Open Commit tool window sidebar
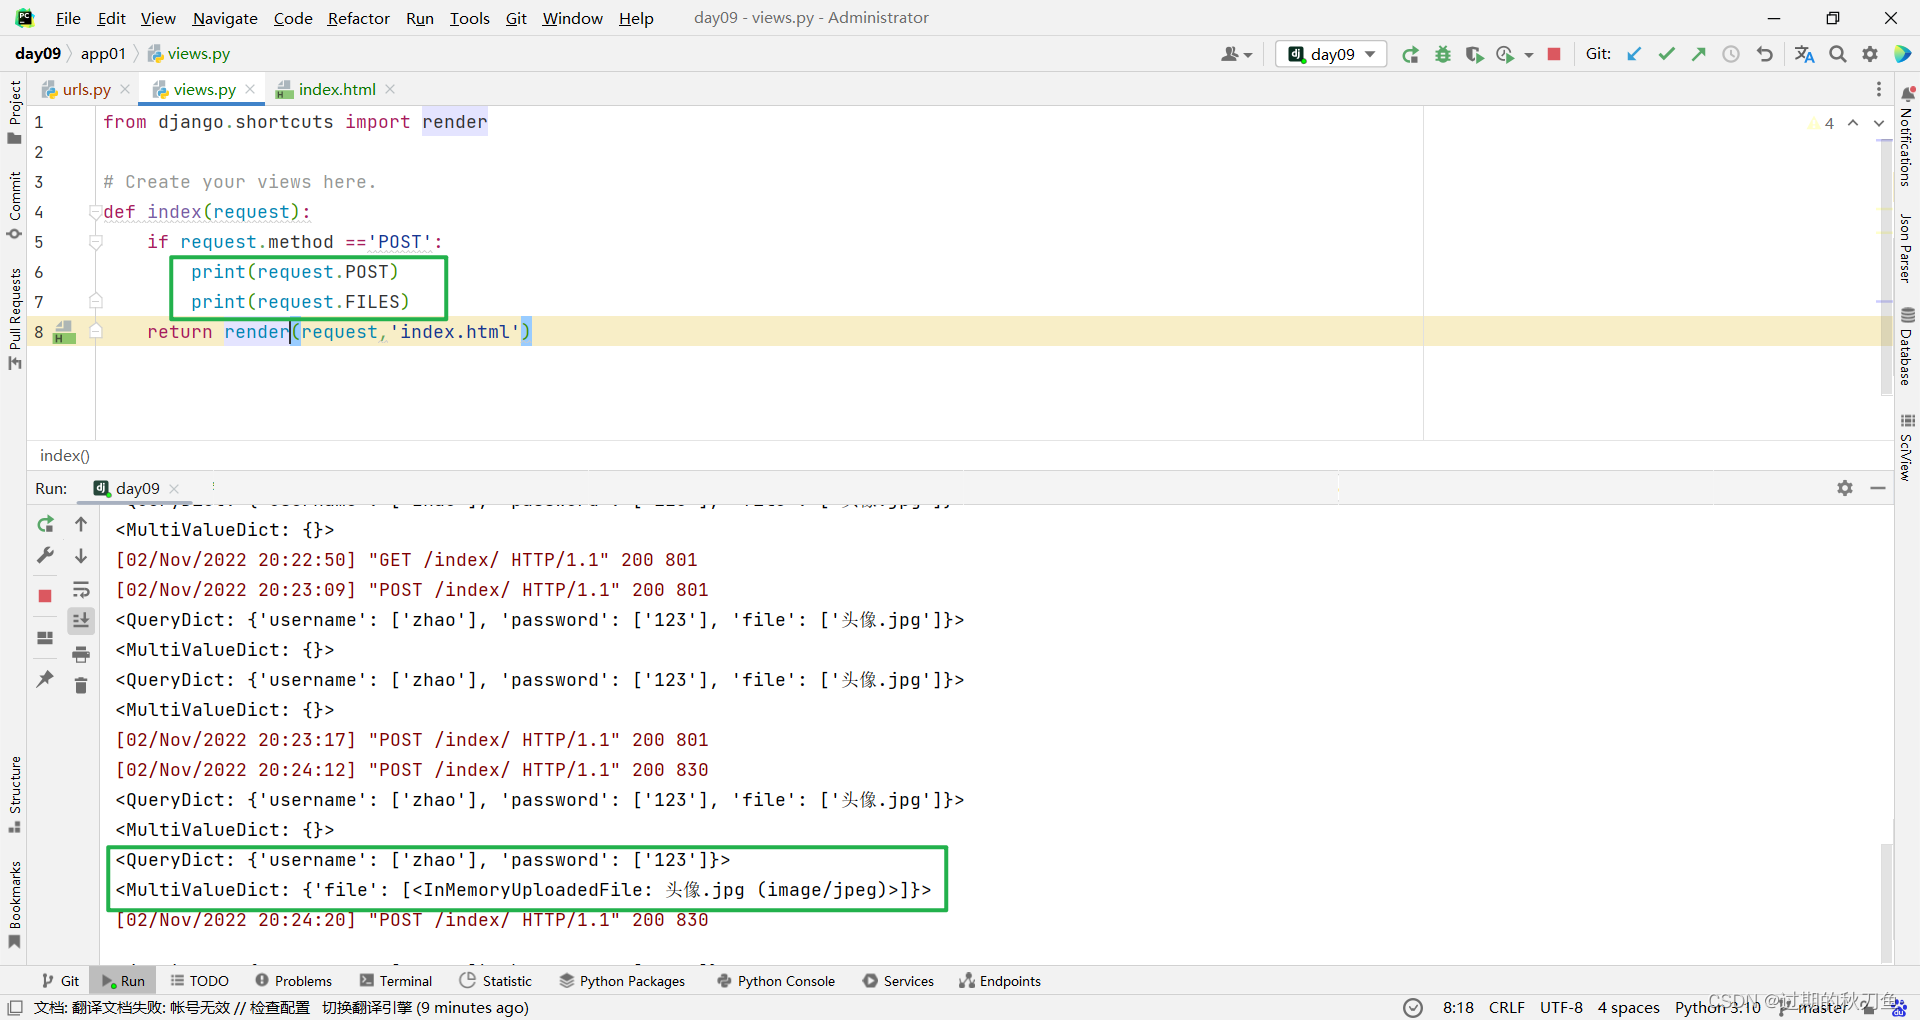1920x1020 pixels. pyautogui.click(x=14, y=206)
